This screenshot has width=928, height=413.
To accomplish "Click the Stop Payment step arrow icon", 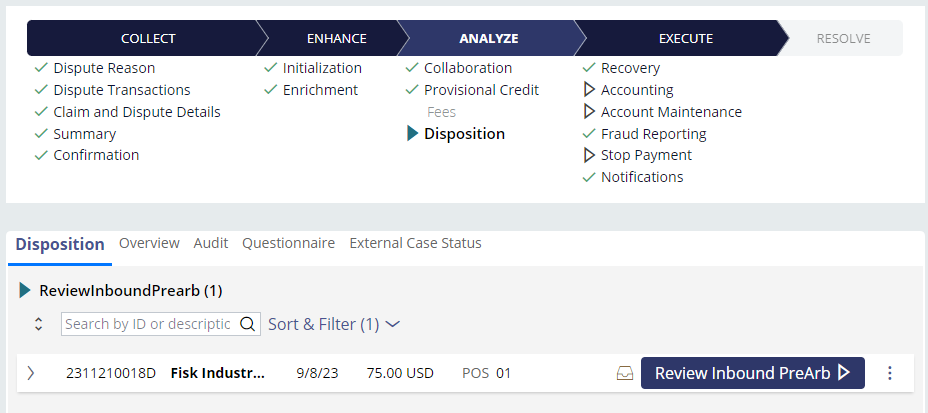I will (589, 155).
